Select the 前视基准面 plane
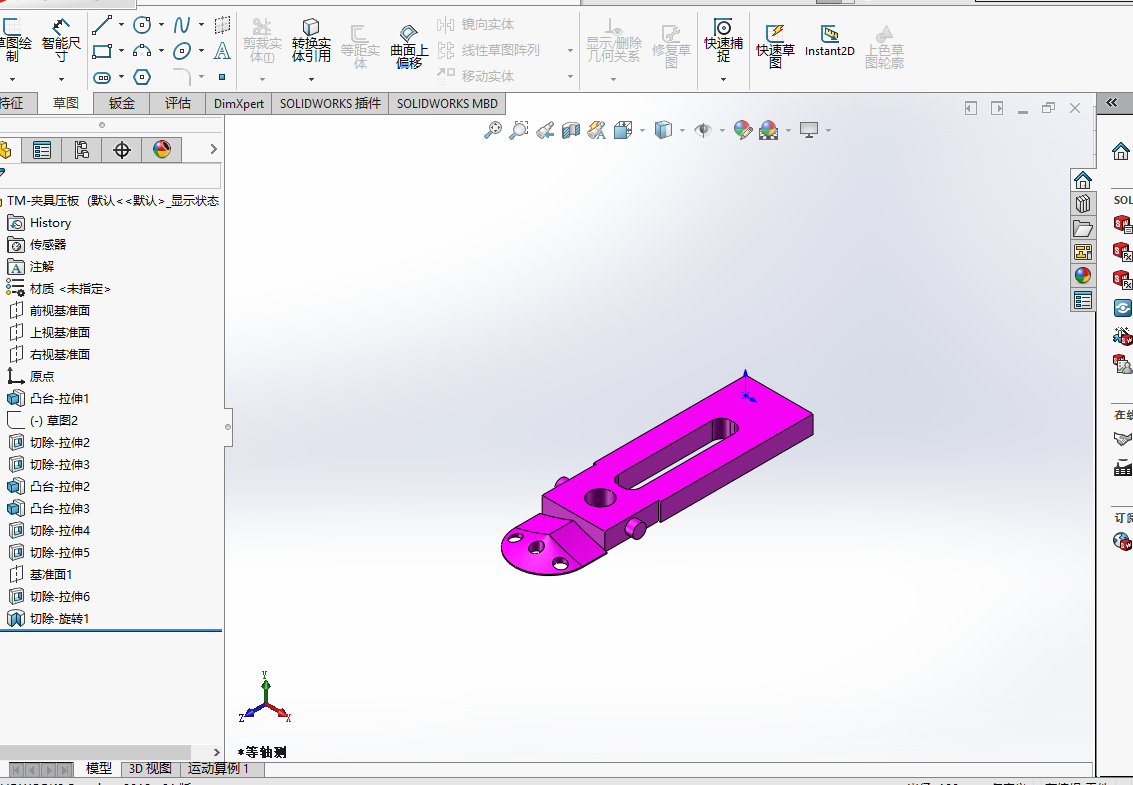Image resolution: width=1133 pixels, height=785 pixels. pyautogui.click(x=49, y=310)
